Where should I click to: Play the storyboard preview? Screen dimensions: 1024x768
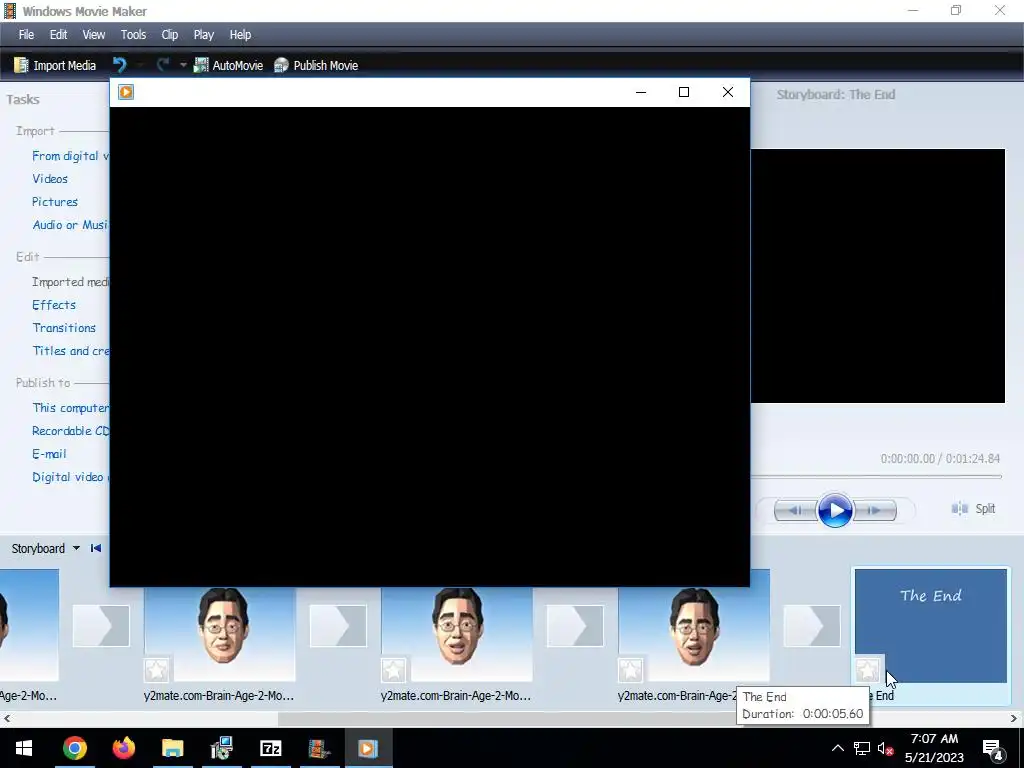835,510
